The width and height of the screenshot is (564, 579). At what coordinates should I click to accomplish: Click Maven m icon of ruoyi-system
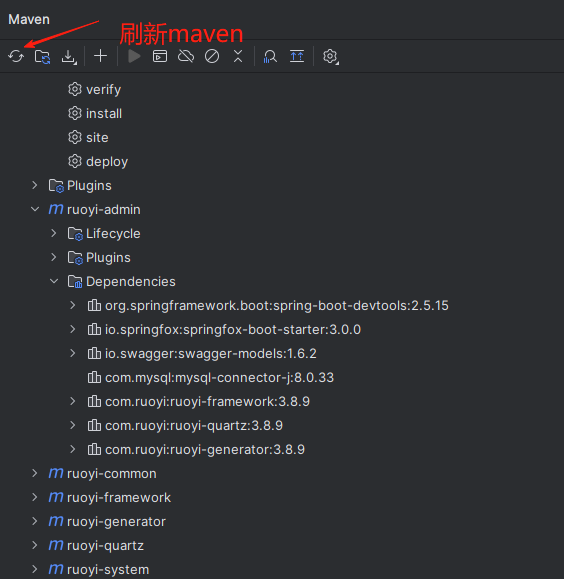pos(56,569)
